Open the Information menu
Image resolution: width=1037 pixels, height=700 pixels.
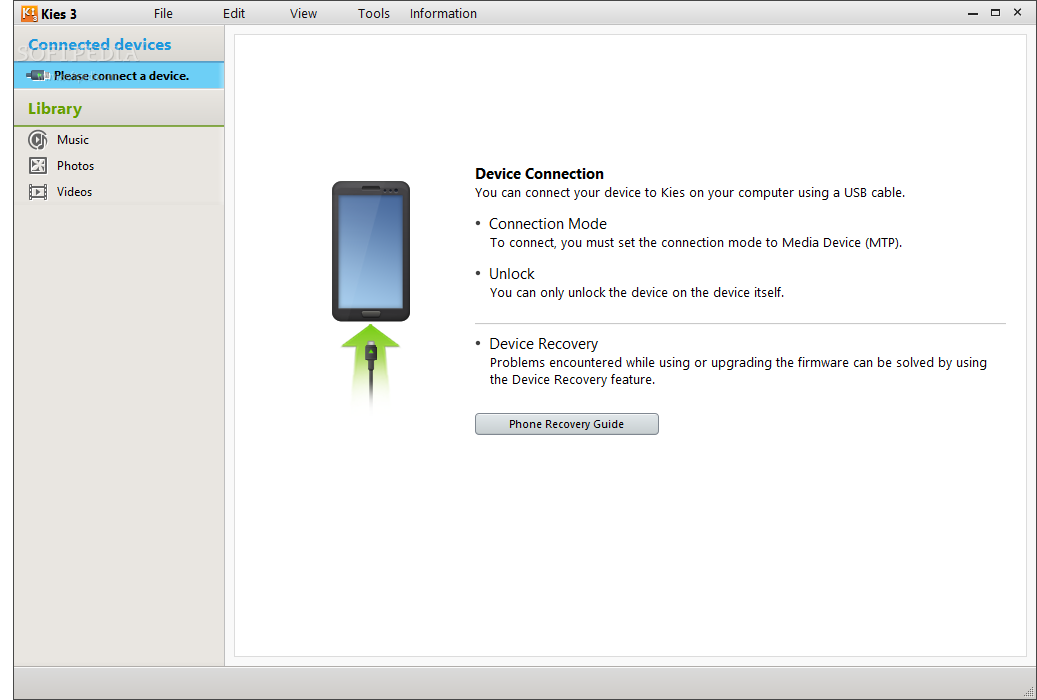[443, 13]
